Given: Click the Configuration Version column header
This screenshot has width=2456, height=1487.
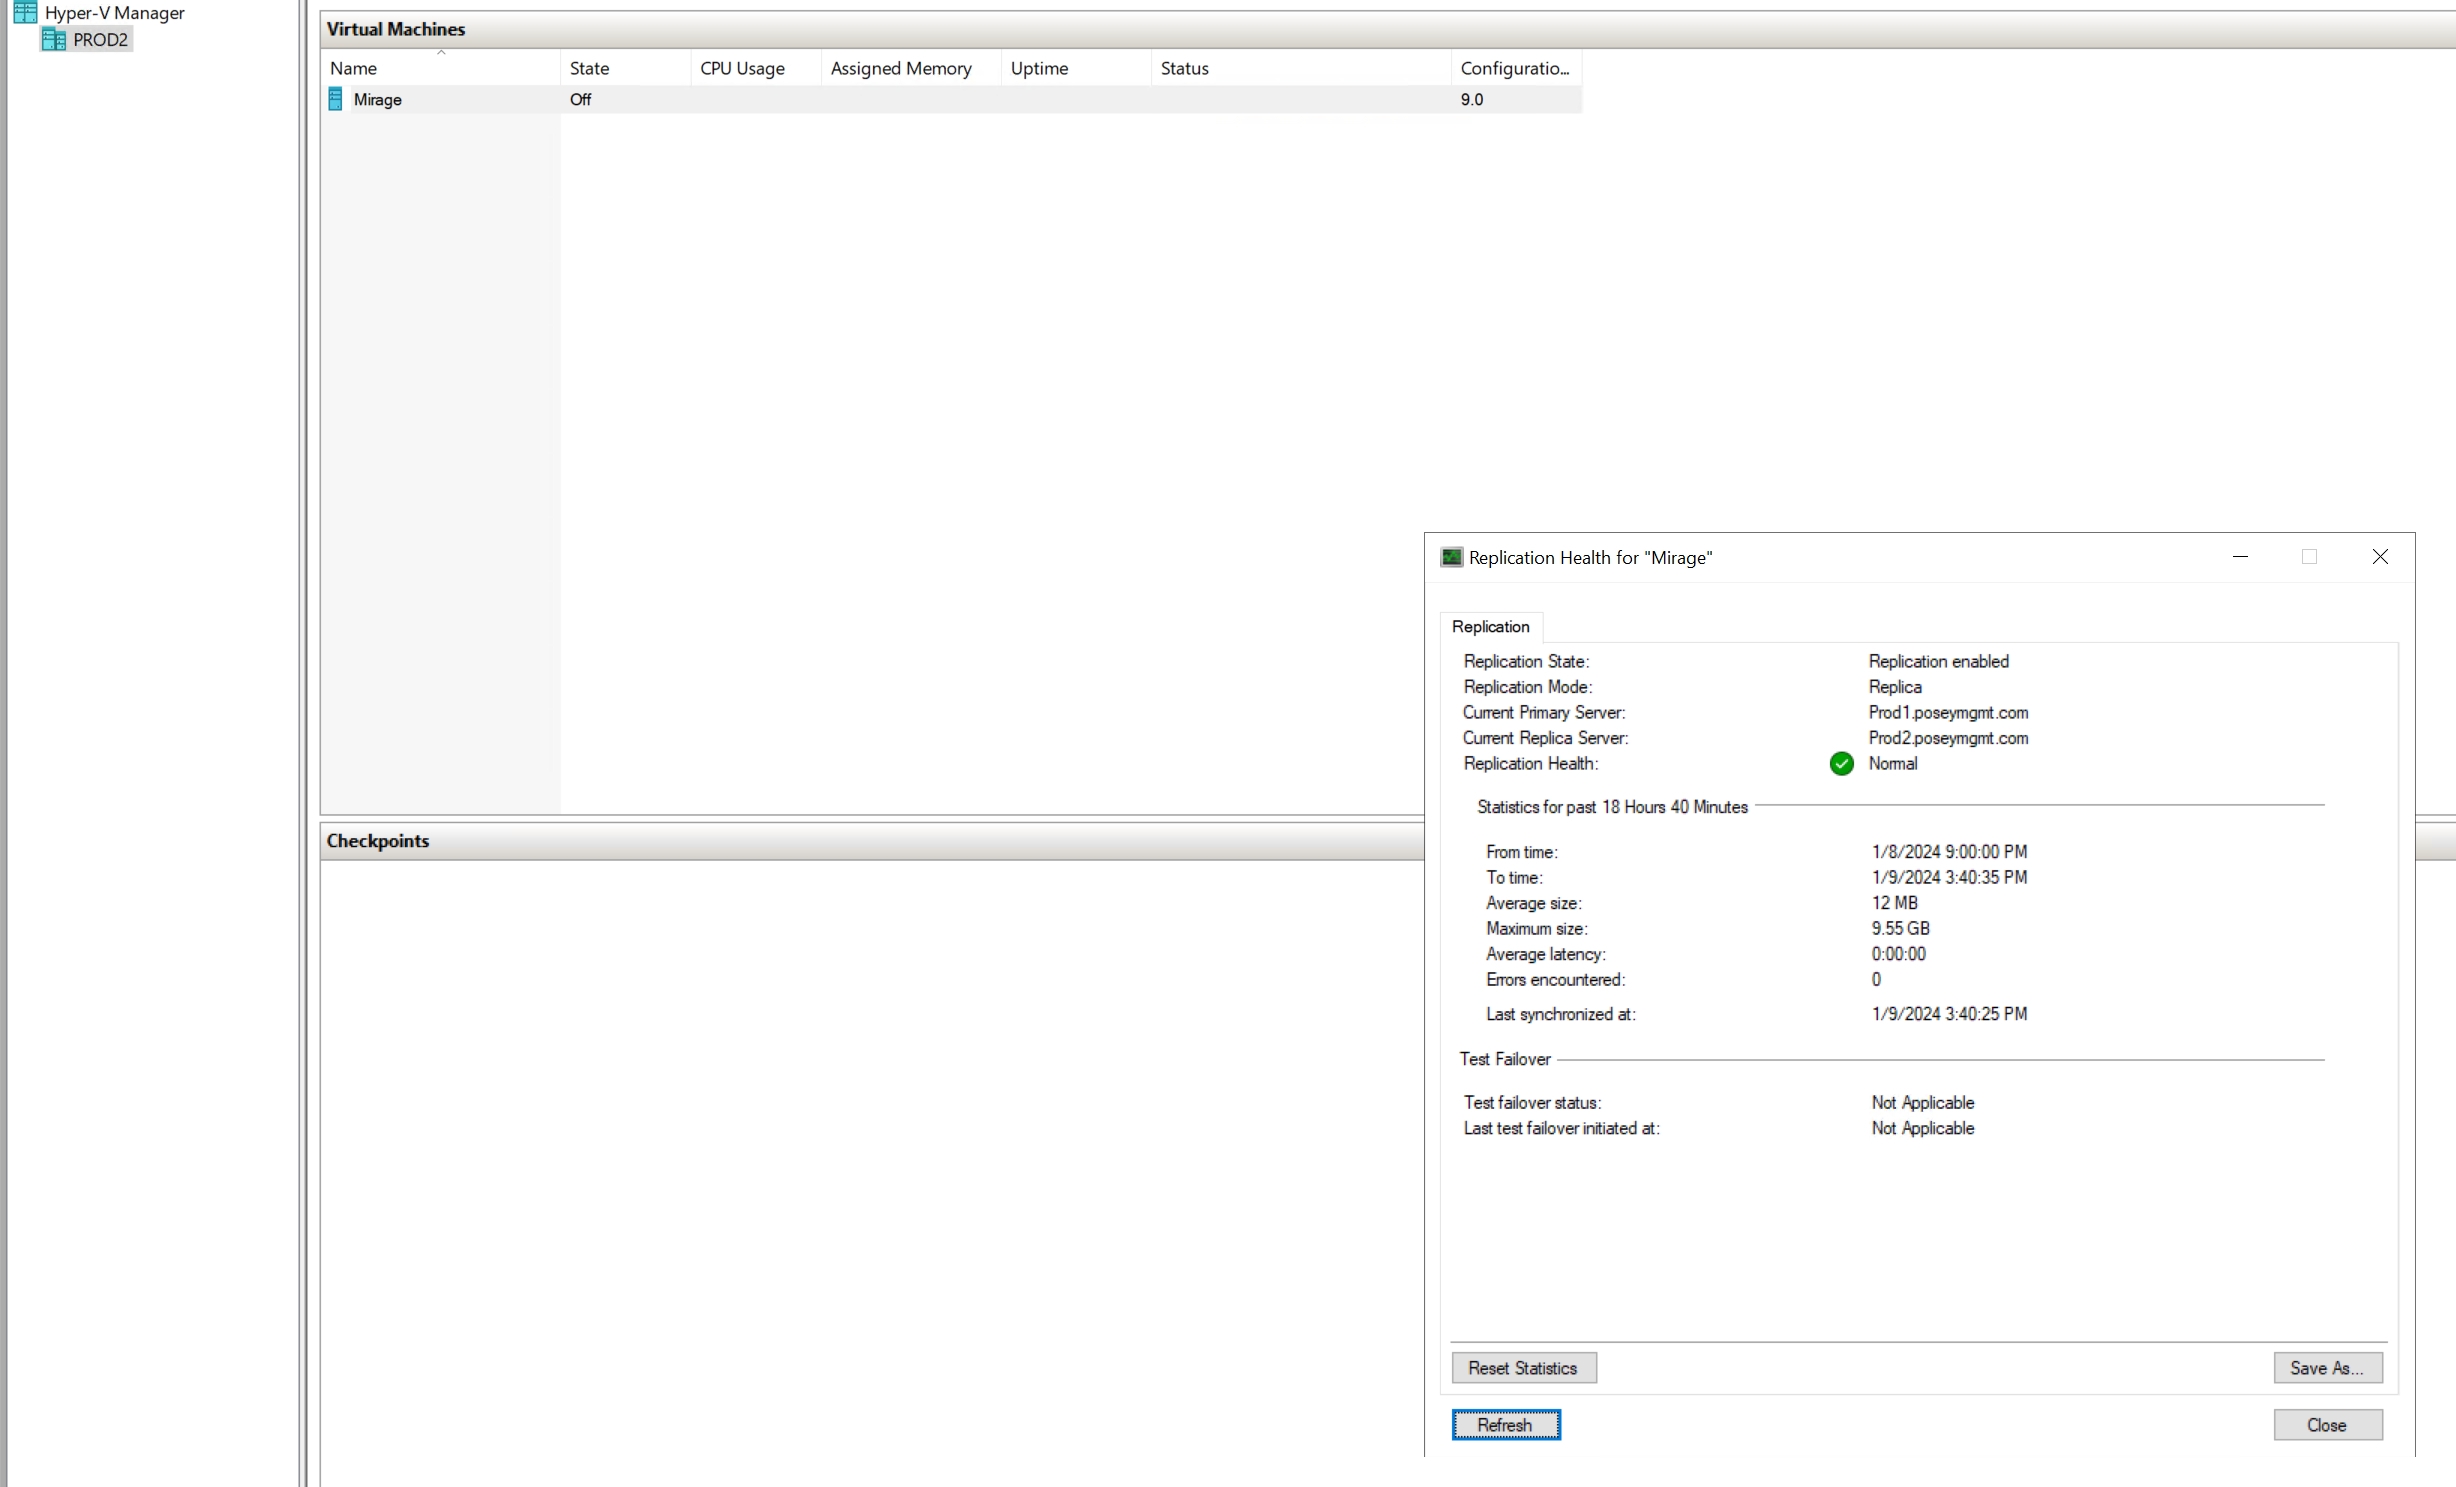Looking at the screenshot, I should [x=1515, y=68].
